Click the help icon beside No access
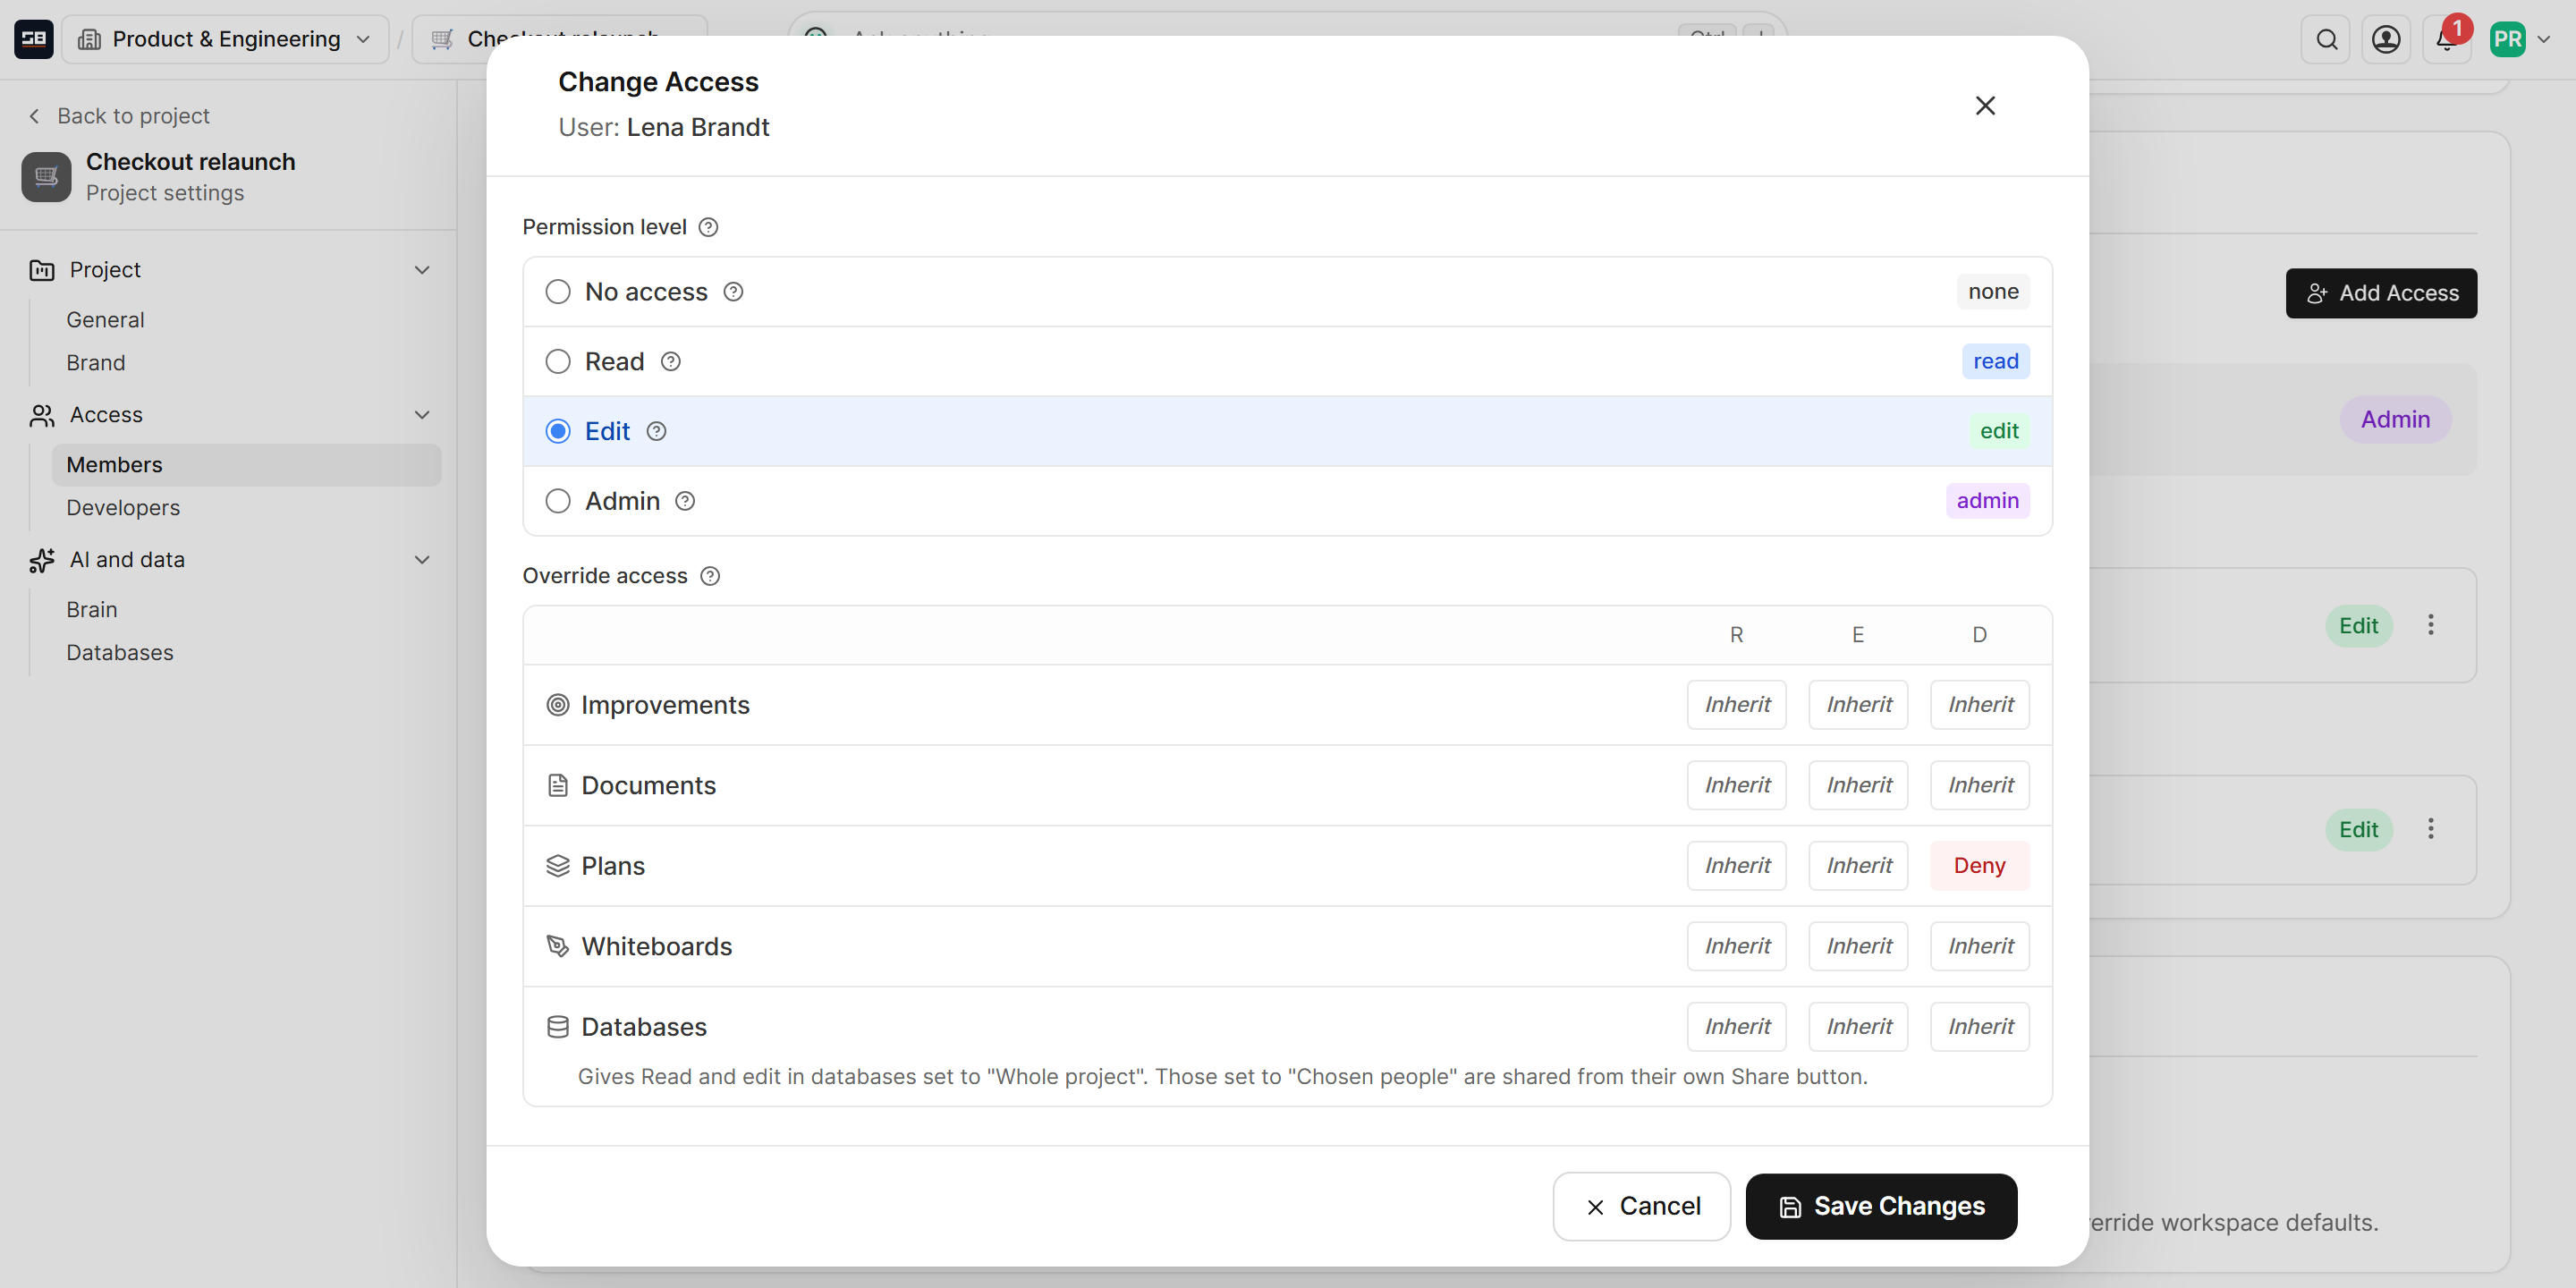This screenshot has height=1288, width=2576. click(x=733, y=292)
